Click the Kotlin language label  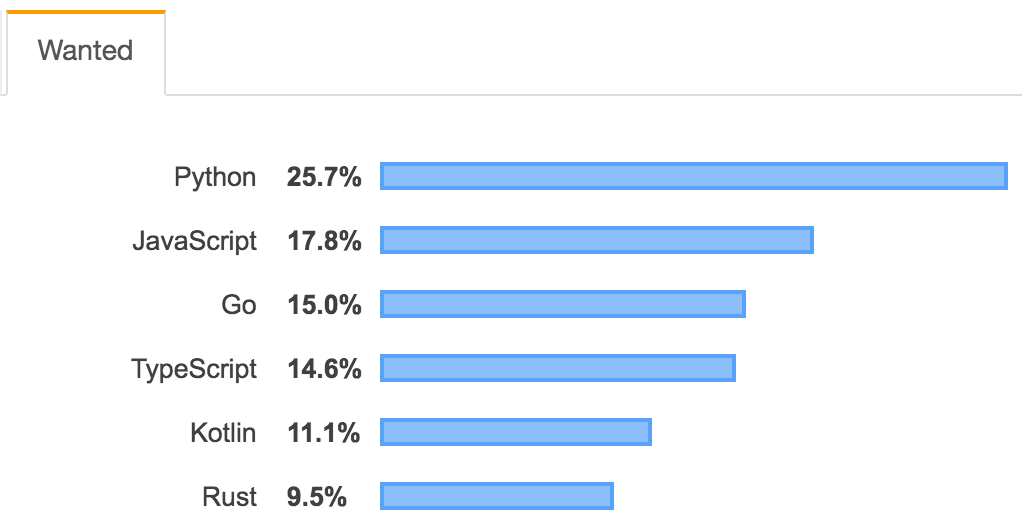pos(223,432)
